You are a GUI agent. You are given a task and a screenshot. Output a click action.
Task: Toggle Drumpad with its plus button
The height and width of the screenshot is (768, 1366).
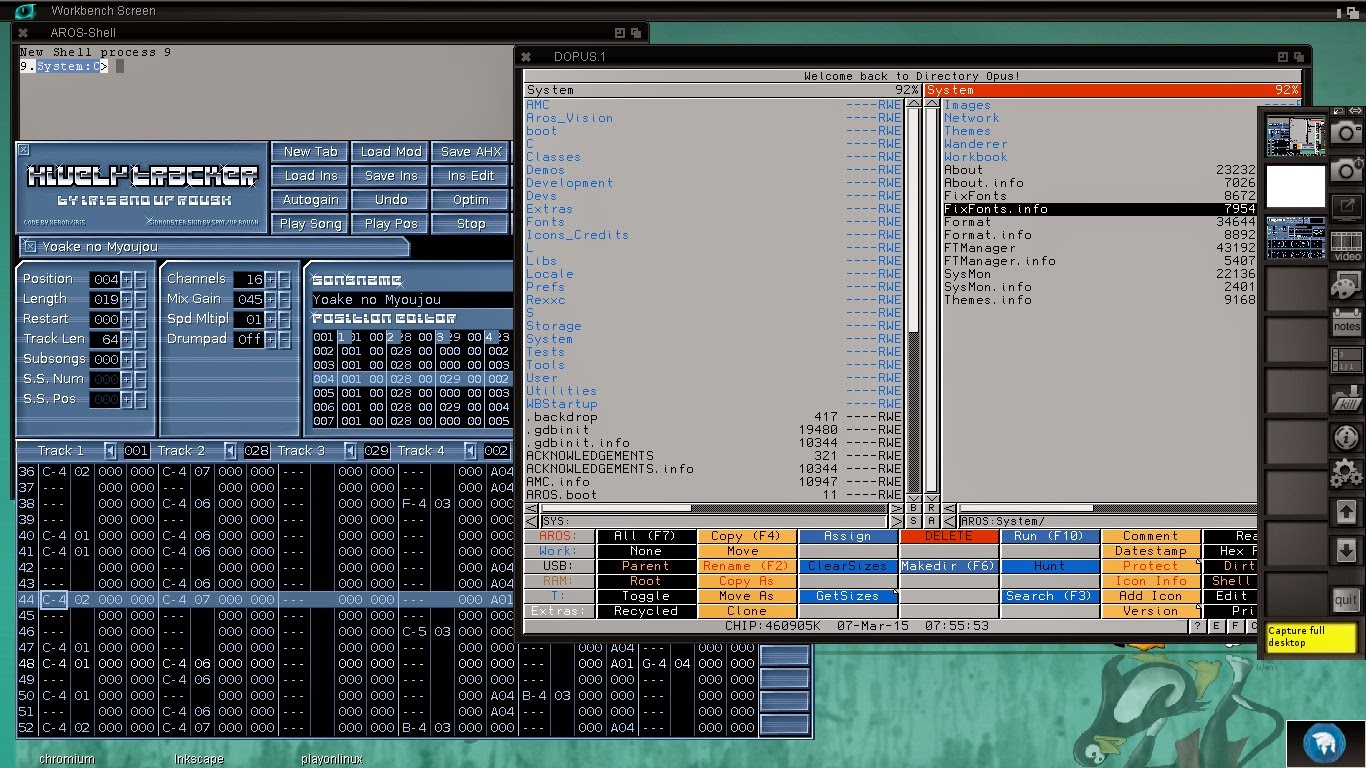tap(271, 339)
